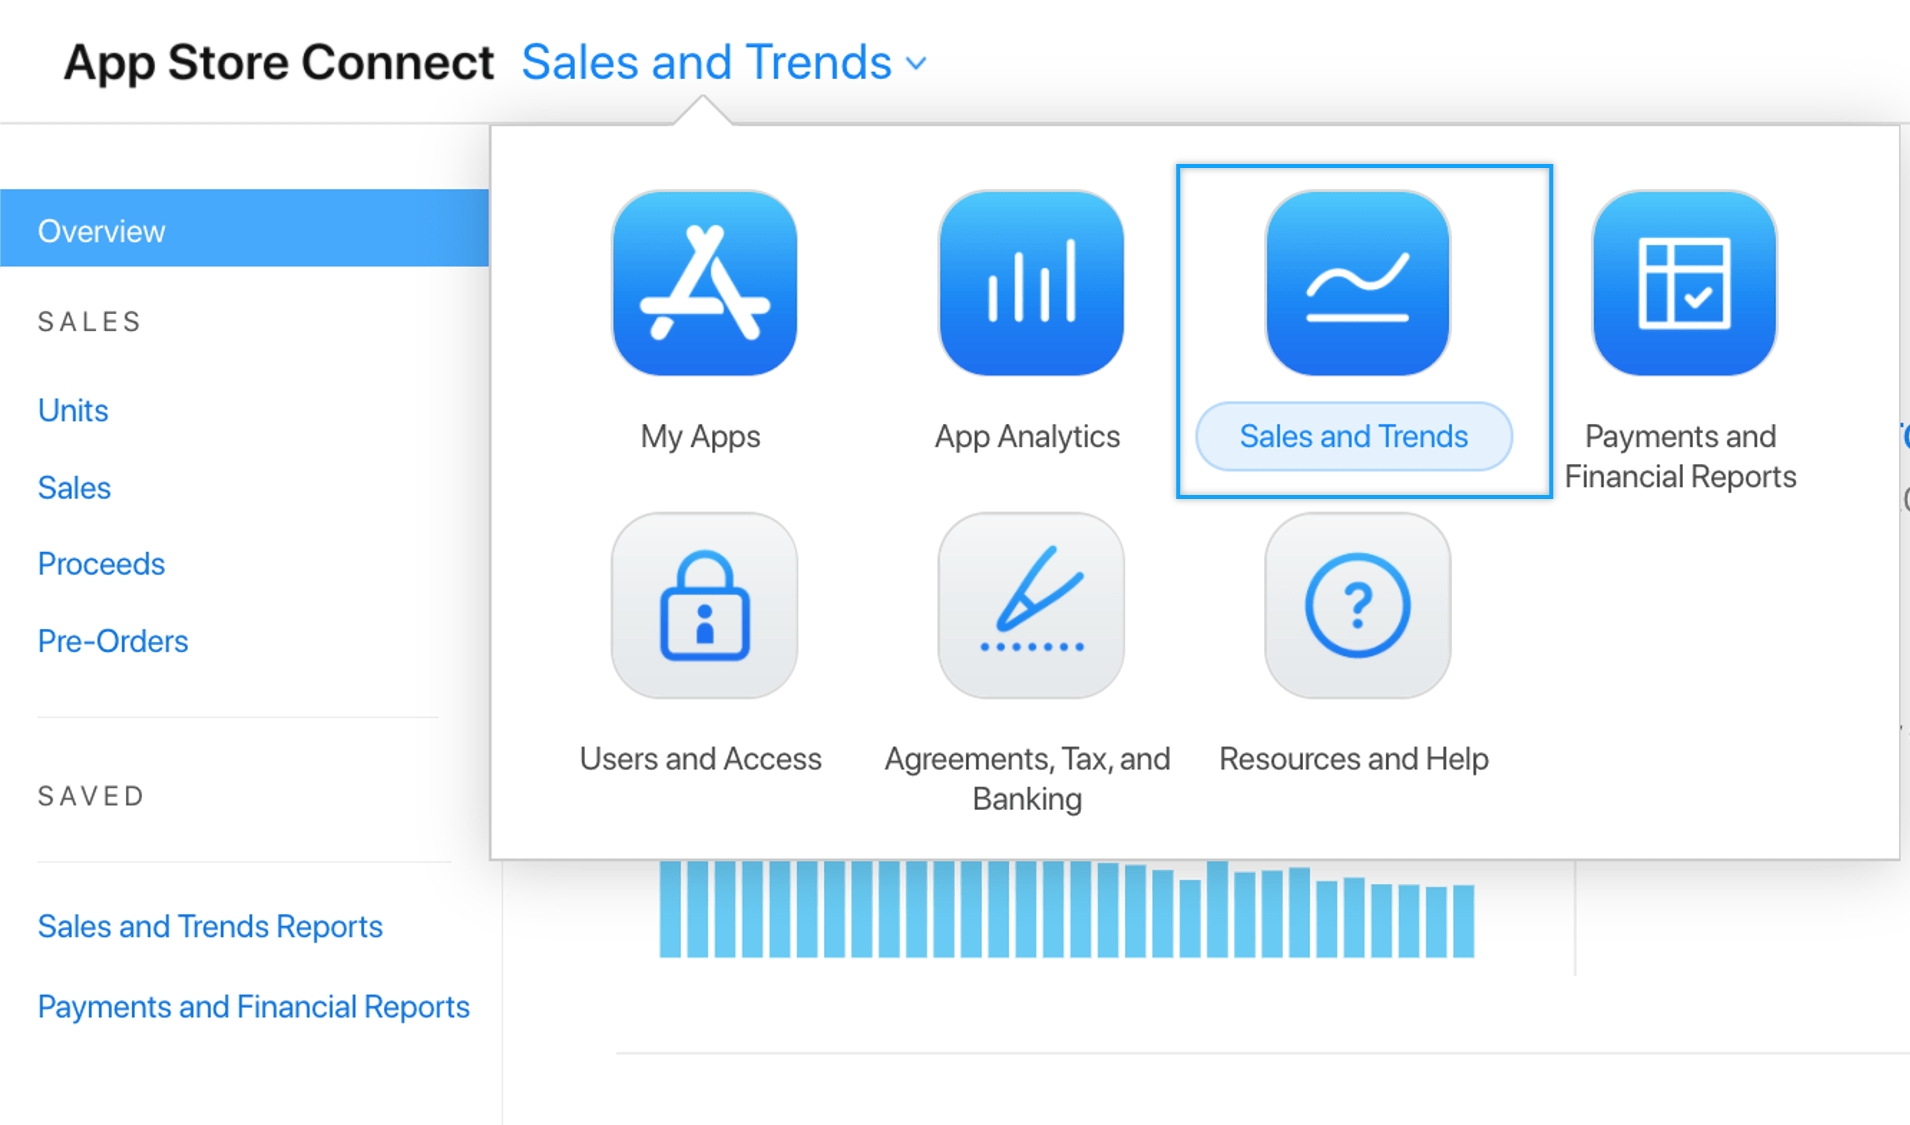Click the tallest bar in the chart
Image resolution: width=1910 pixels, height=1125 pixels.
click(1217, 908)
